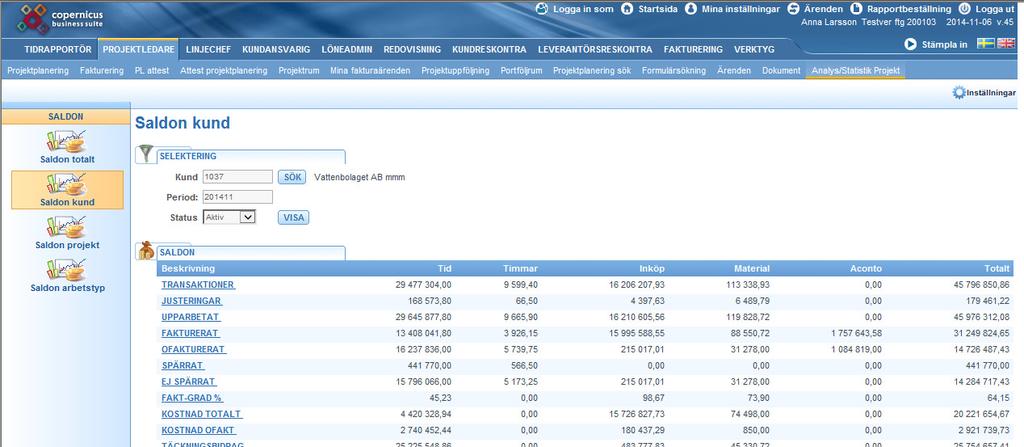Click the Kund input field
1024x447 pixels.
(238, 176)
